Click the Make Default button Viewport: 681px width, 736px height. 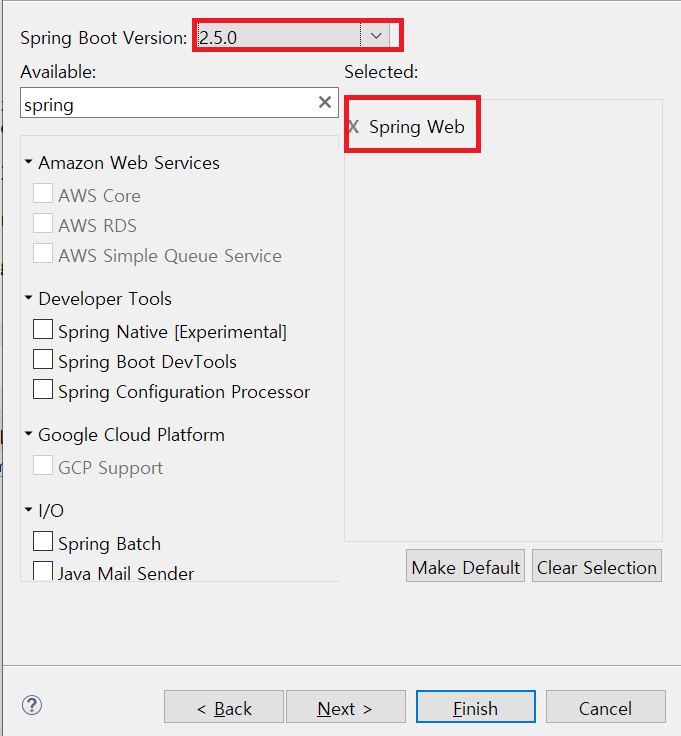click(465, 566)
